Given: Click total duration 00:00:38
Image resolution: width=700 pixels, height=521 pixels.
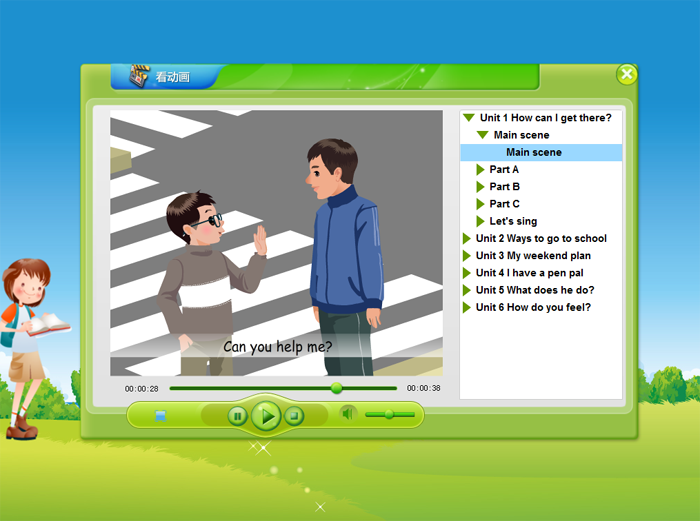Looking at the screenshot, I should click(423, 388).
